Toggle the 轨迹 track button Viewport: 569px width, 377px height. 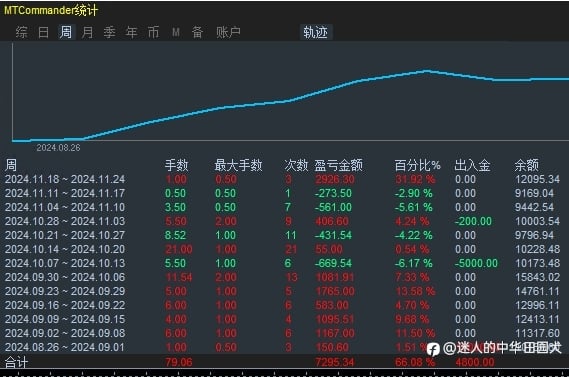click(x=316, y=32)
